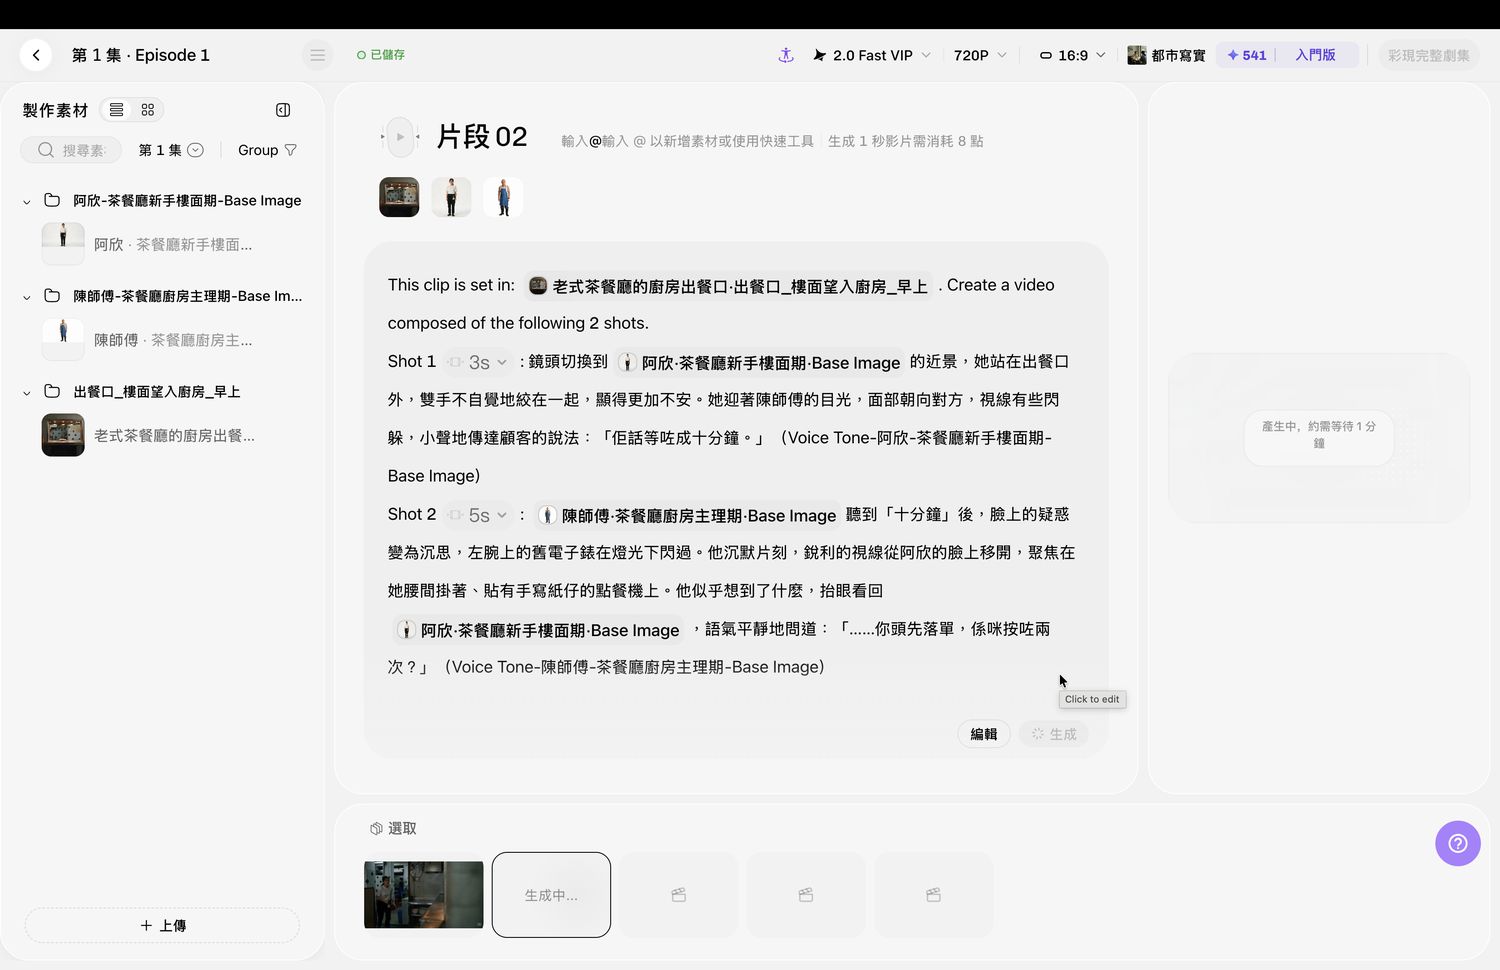Select the 陳師傅 · 茶餐廳廚房主 asset thumbnail in sidebar

coord(63,340)
